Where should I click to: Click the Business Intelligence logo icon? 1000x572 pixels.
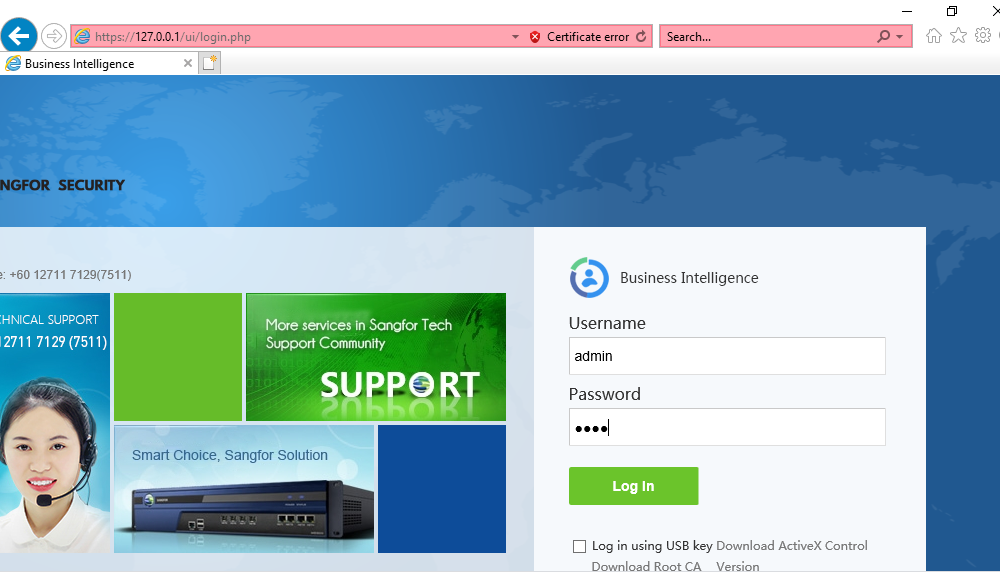(x=589, y=278)
